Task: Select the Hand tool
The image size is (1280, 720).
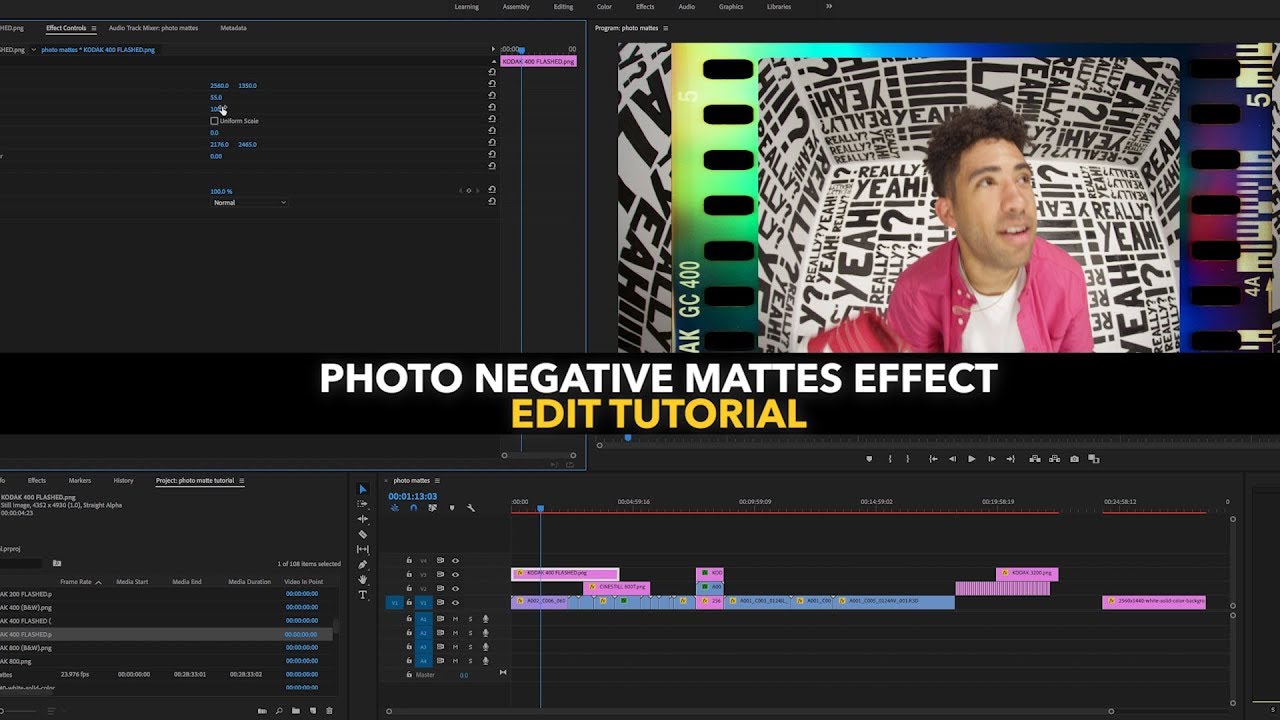Action: tap(363, 580)
